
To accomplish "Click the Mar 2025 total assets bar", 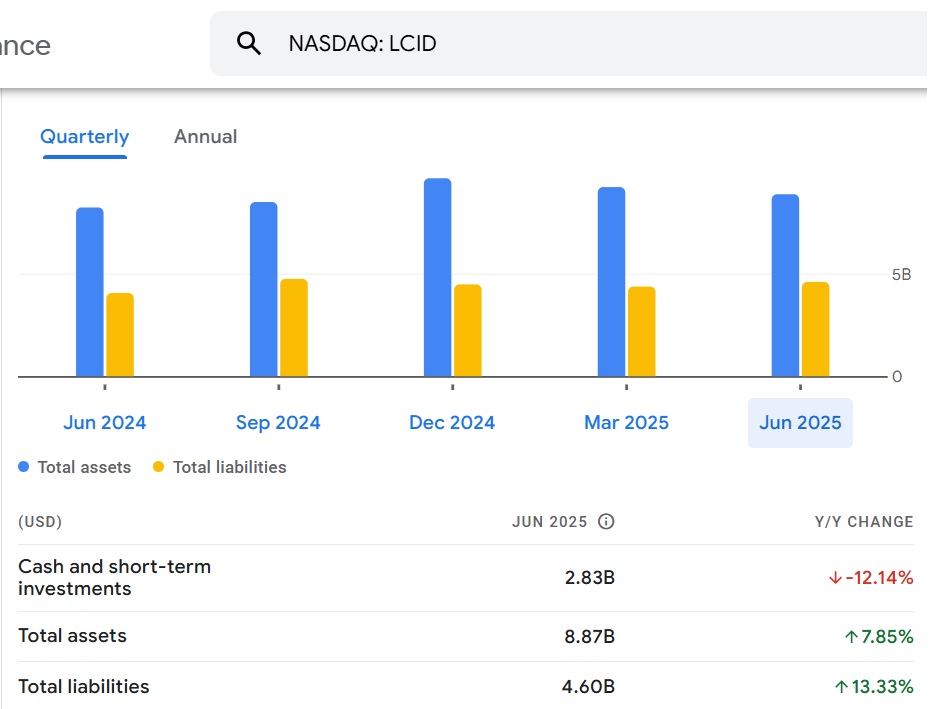I will click(611, 282).
